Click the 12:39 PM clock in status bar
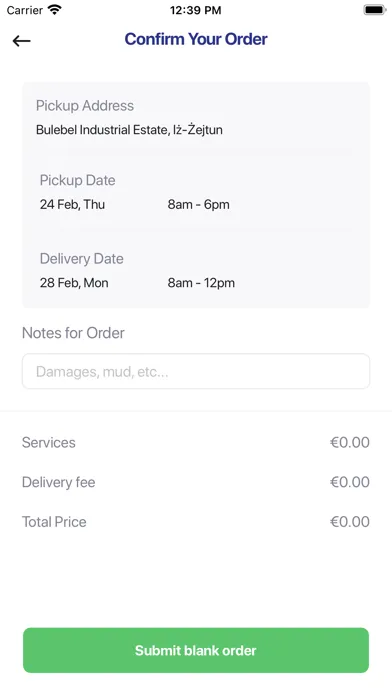 point(196,10)
